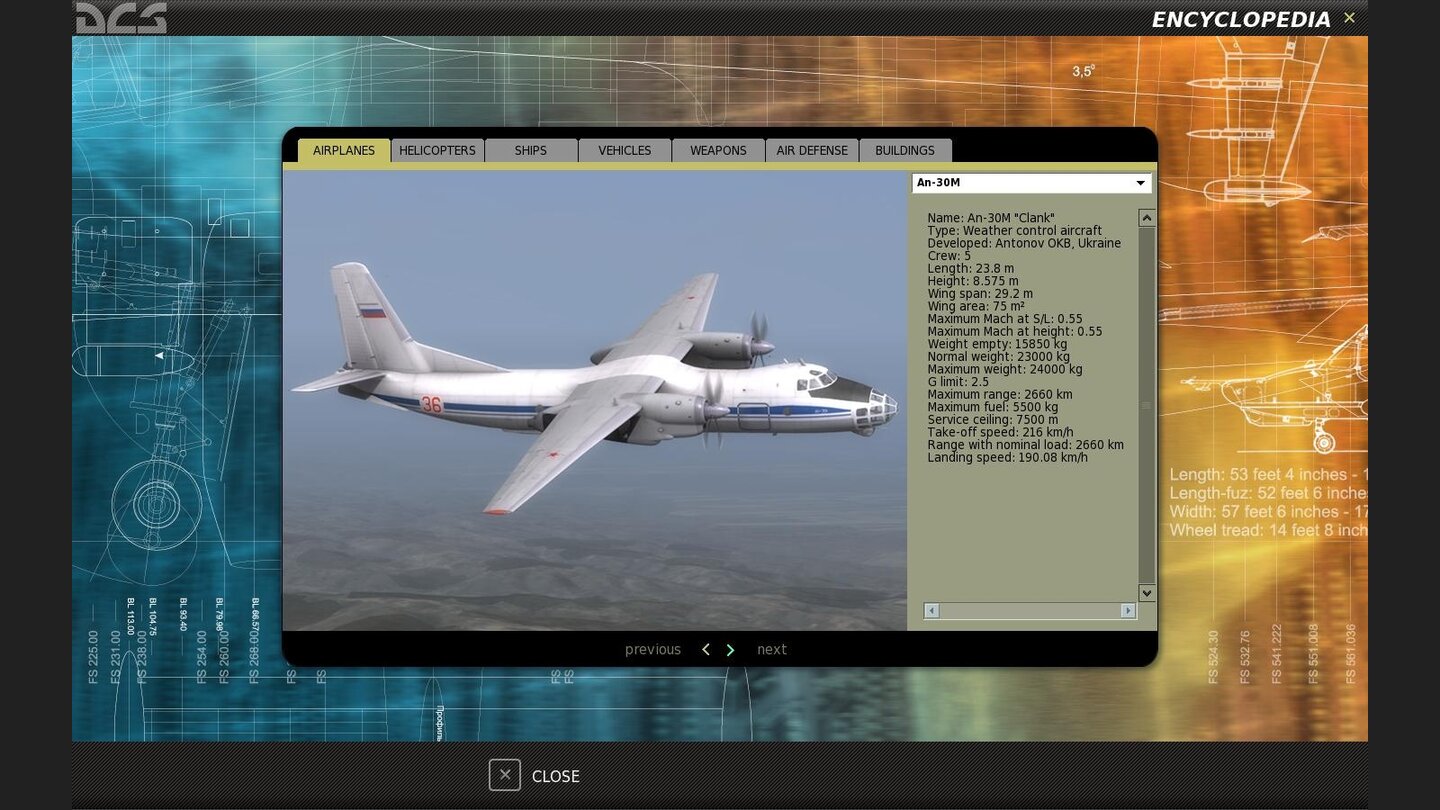Click the 'next' text link
This screenshot has height=810, width=1440.
pyautogui.click(x=772, y=650)
